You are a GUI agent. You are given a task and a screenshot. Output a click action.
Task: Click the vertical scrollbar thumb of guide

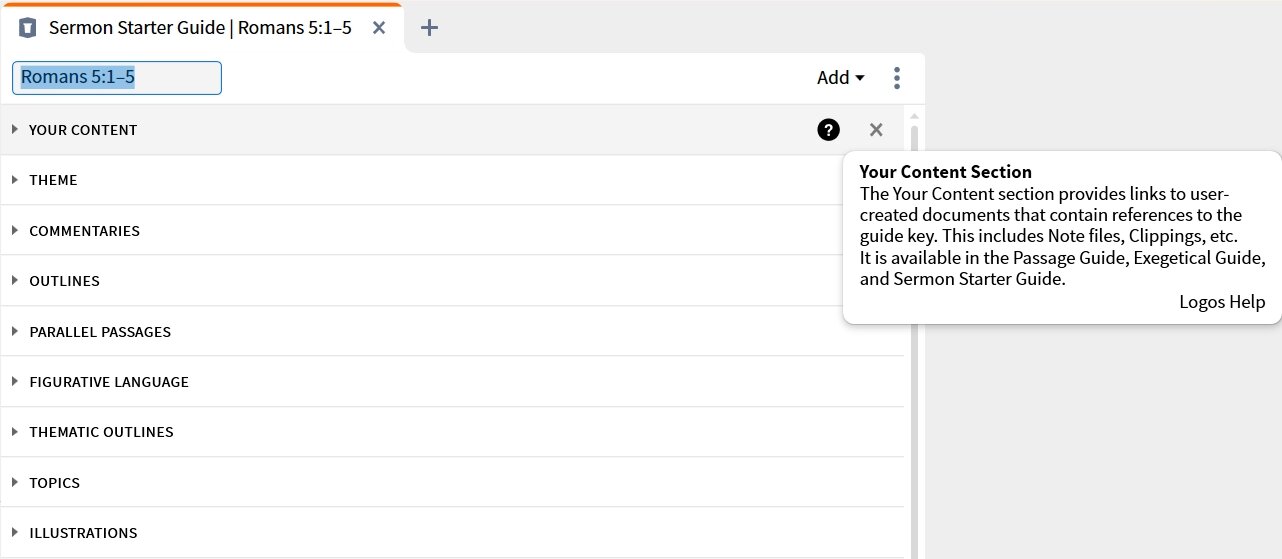[x=914, y=340]
